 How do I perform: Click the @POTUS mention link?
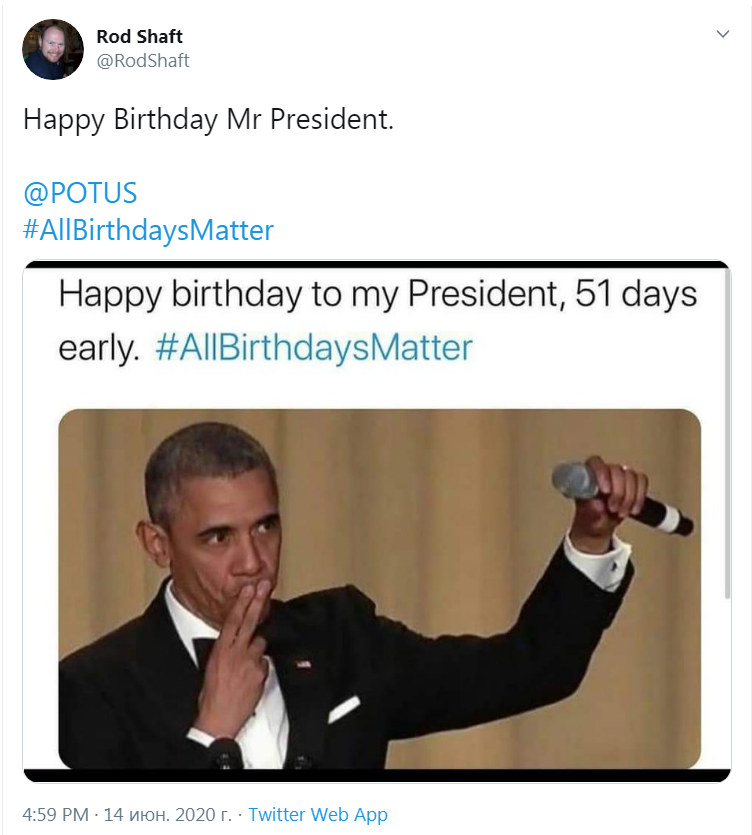coord(80,193)
